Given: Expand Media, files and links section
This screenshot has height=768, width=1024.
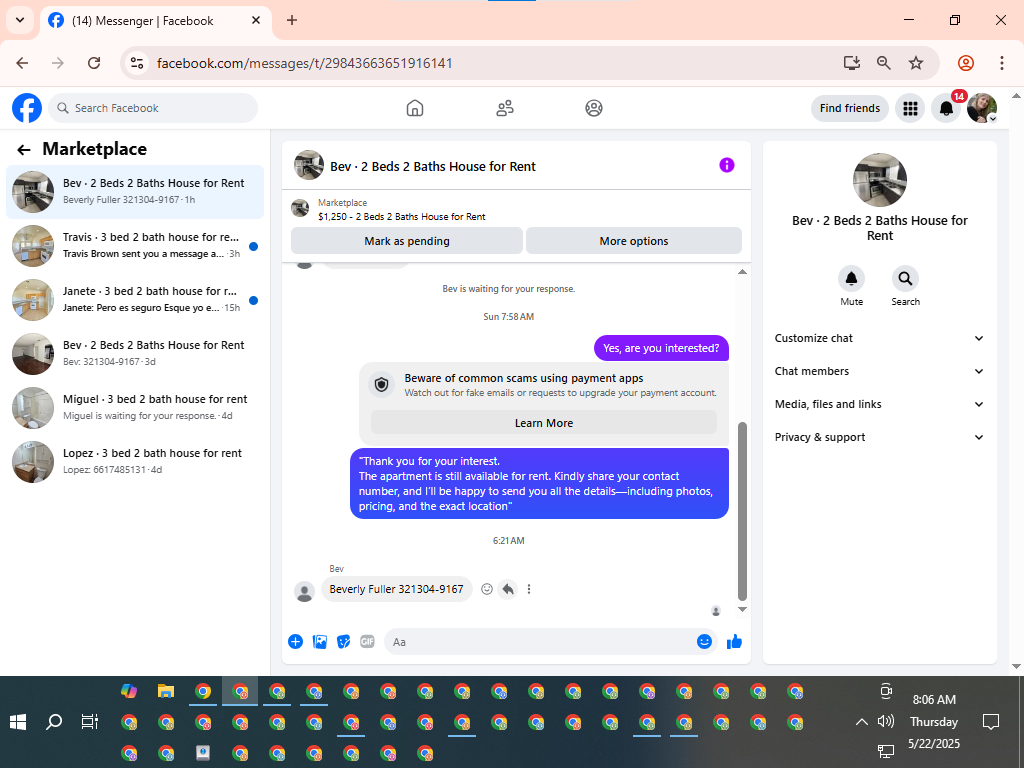Looking at the screenshot, I should pos(879,404).
